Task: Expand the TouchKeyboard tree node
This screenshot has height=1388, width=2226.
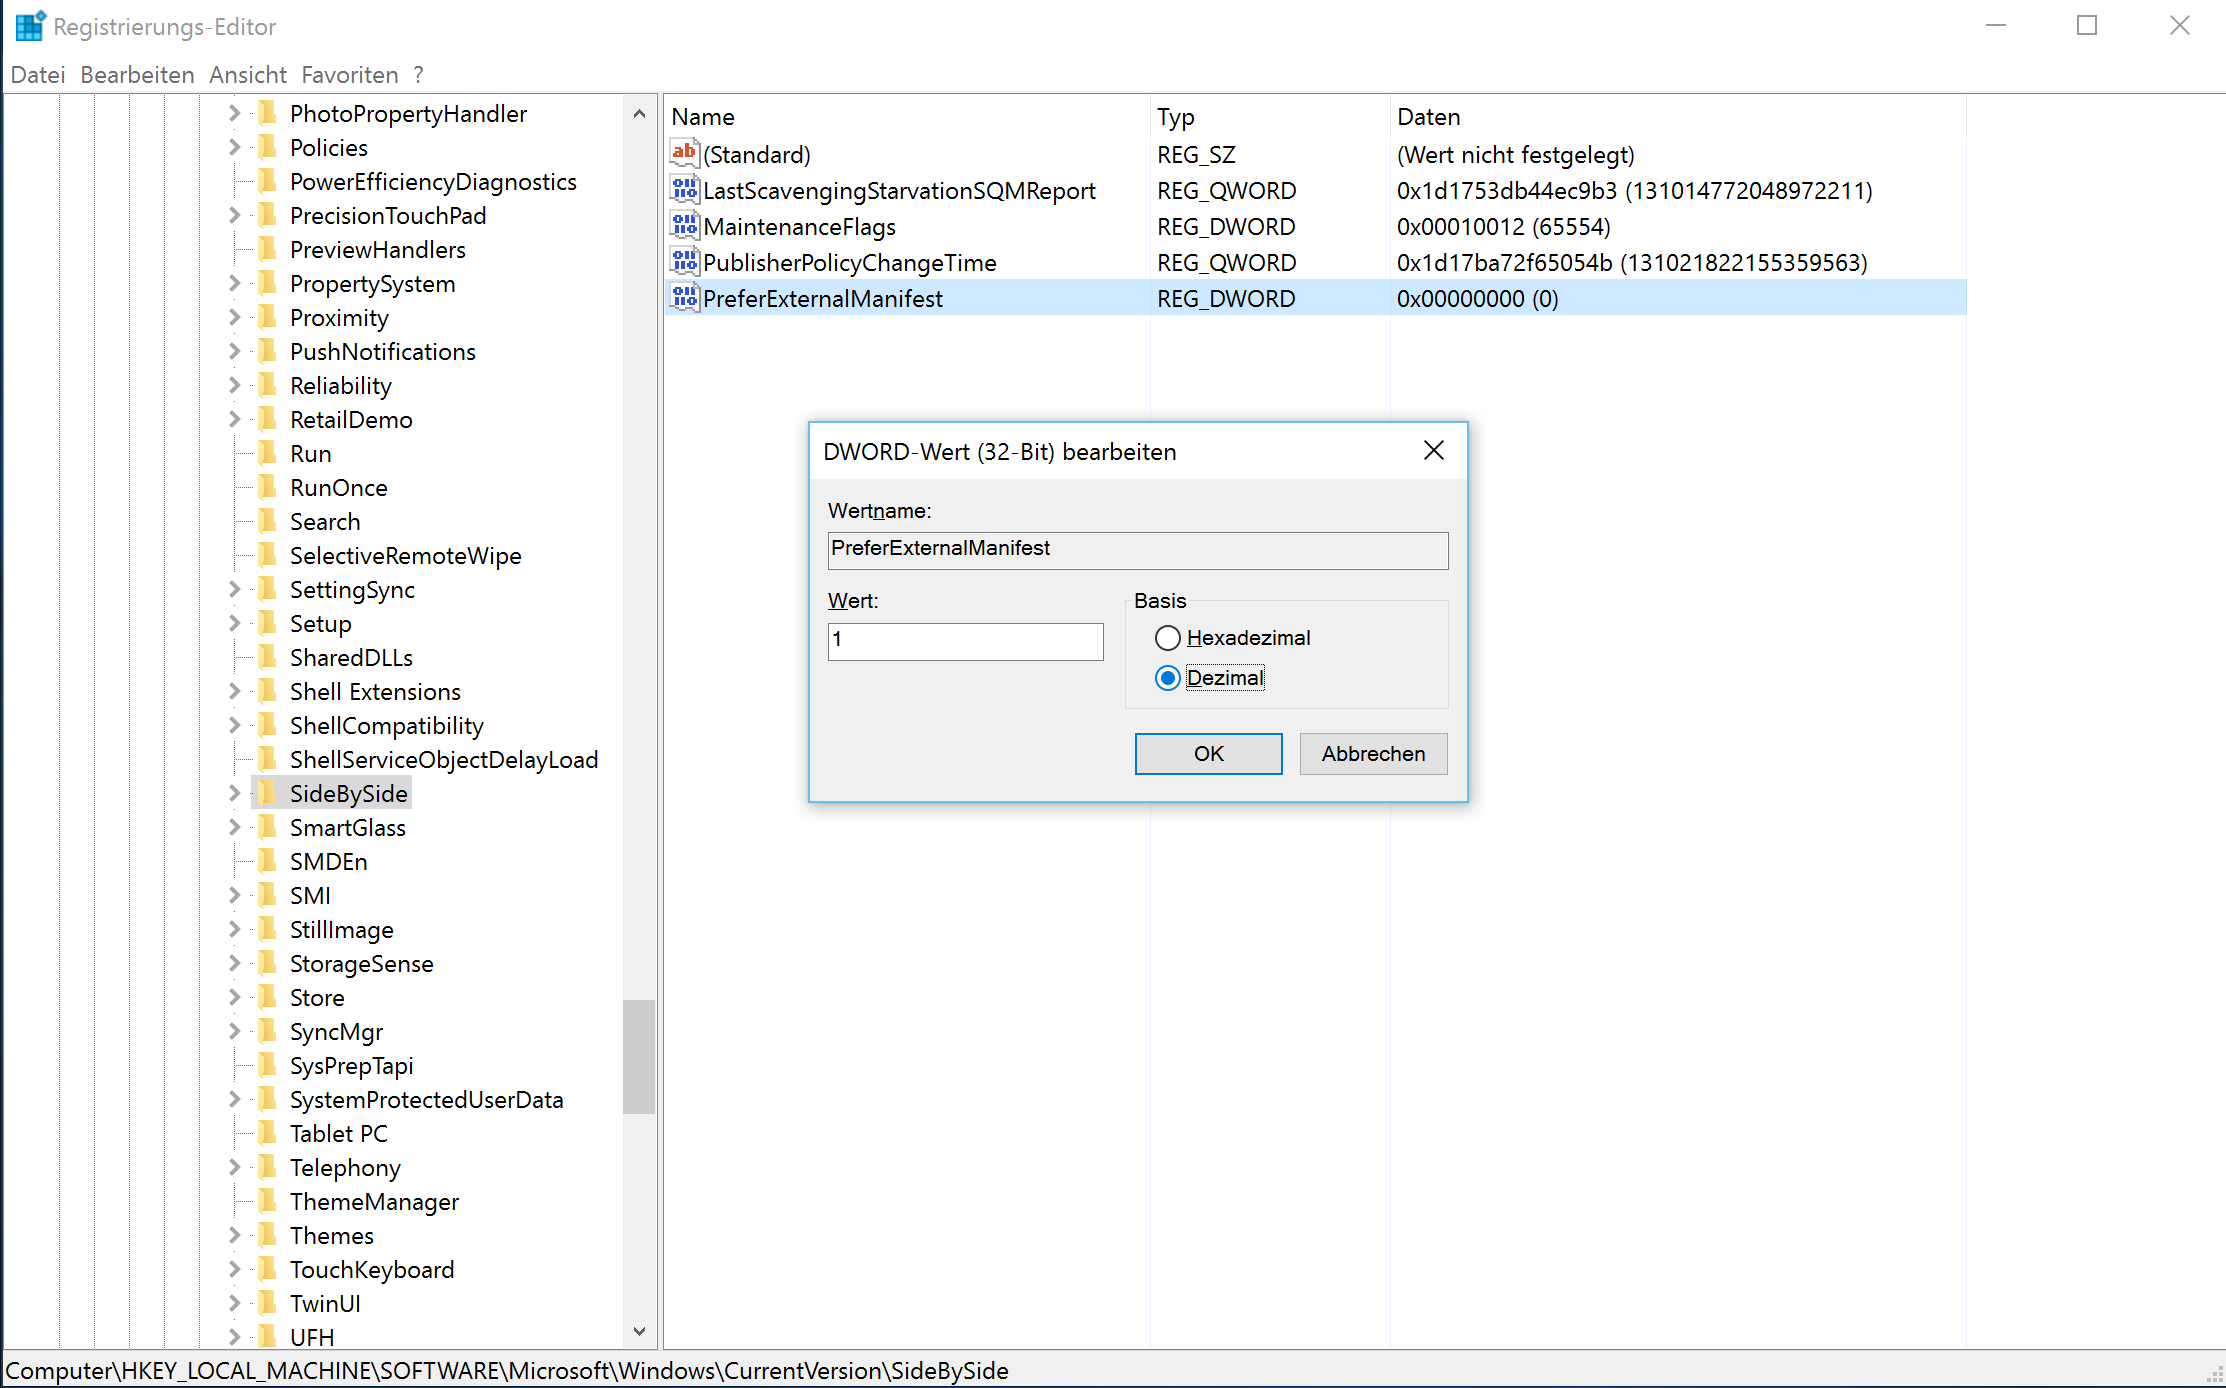Action: tap(234, 1269)
